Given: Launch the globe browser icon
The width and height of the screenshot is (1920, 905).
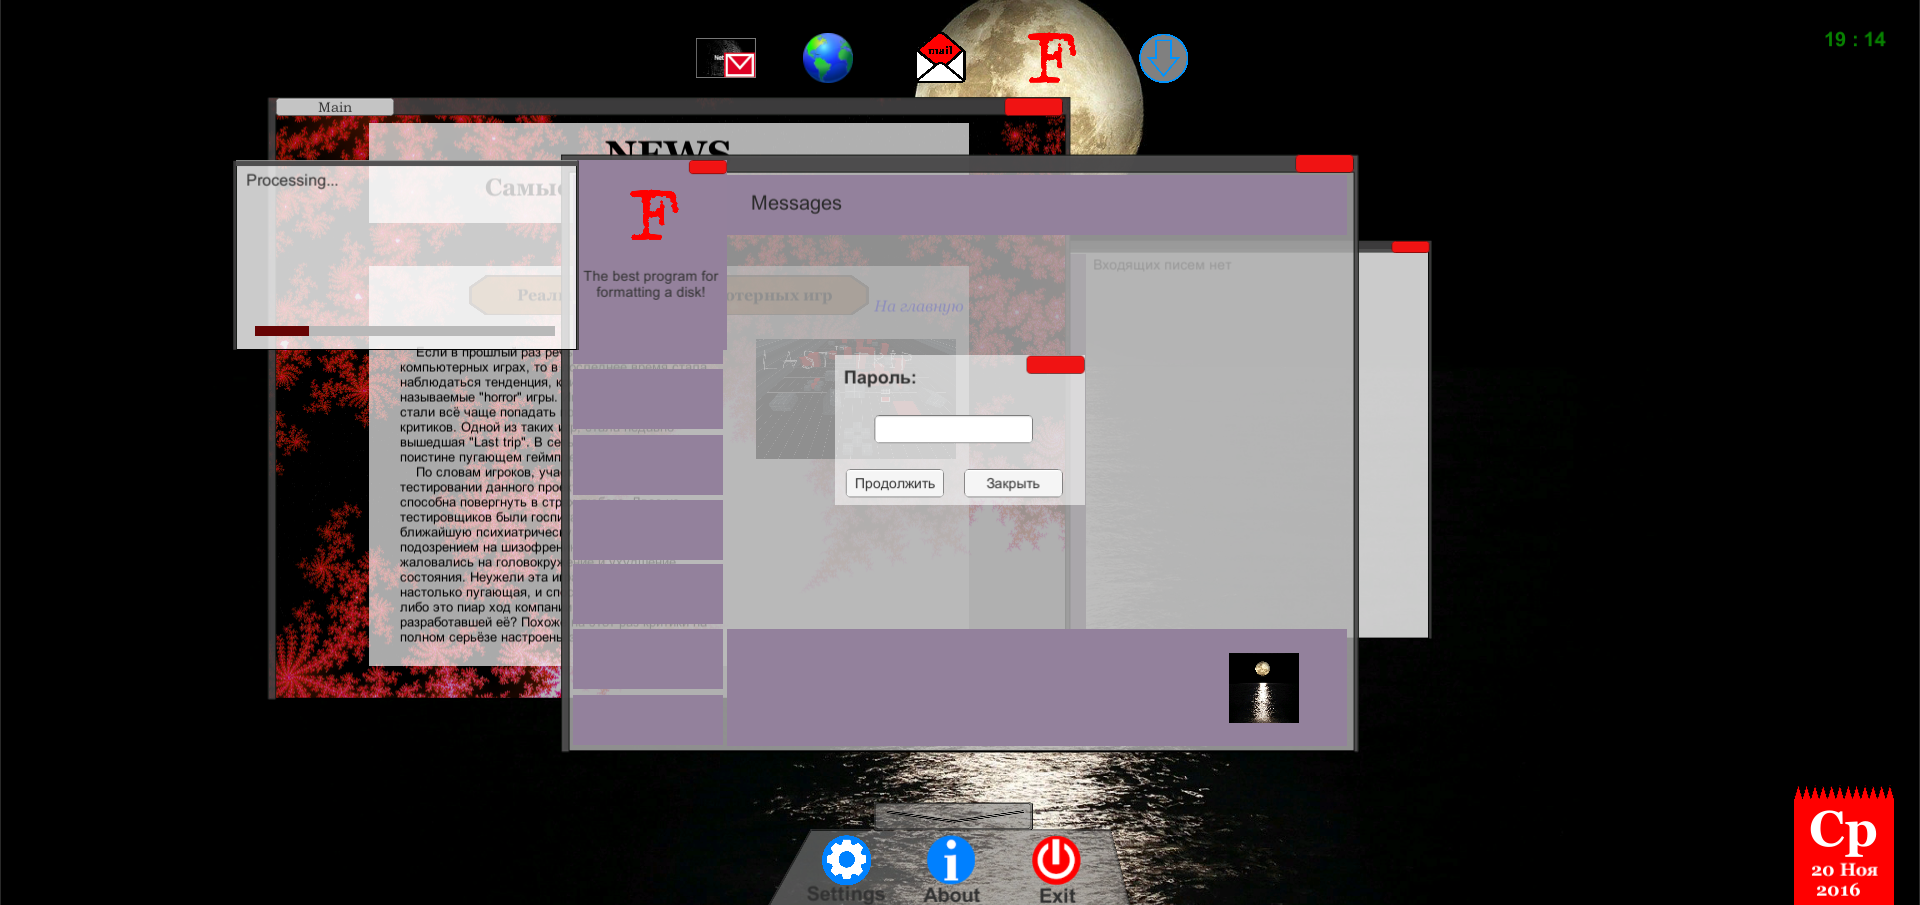Looking at the screenshot, I should (828, 58).
